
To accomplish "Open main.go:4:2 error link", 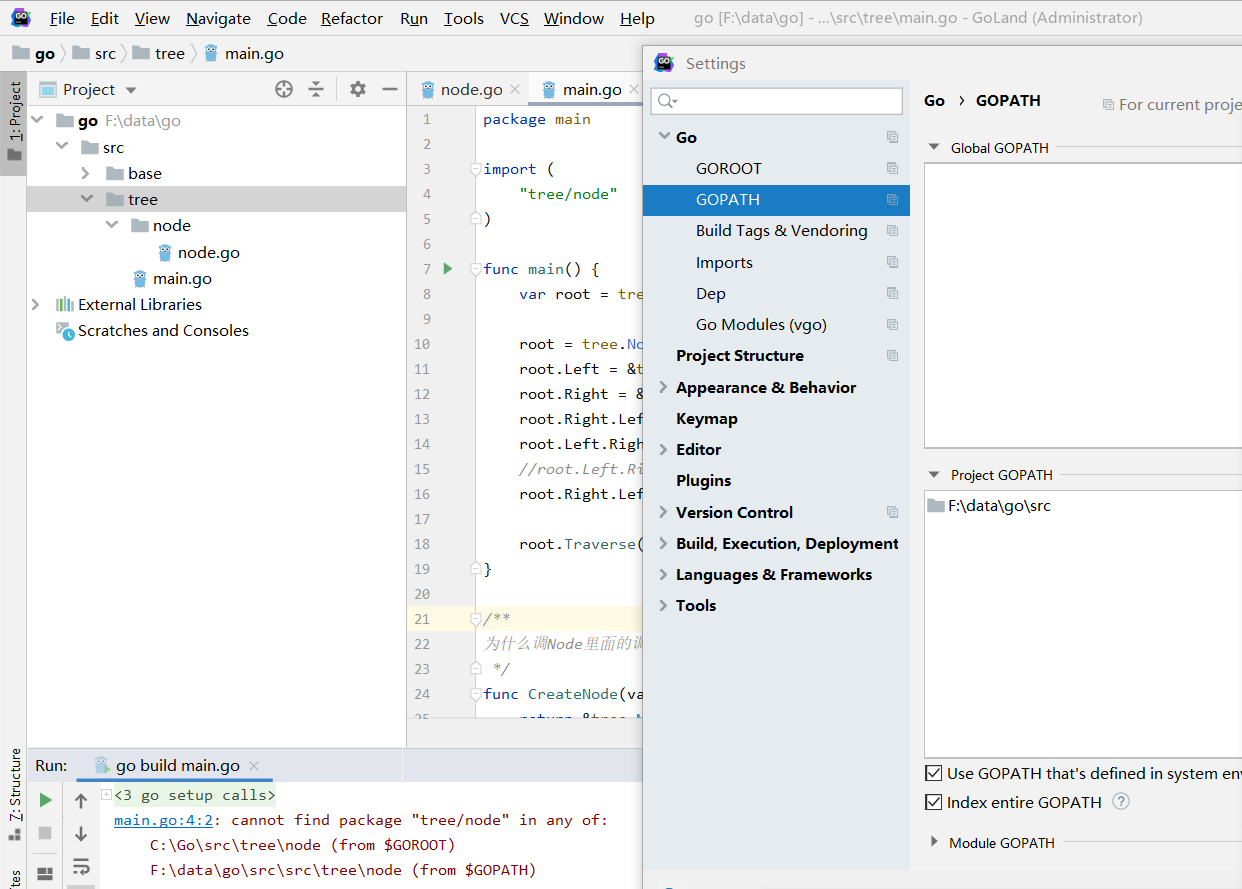I will (162, 820).
